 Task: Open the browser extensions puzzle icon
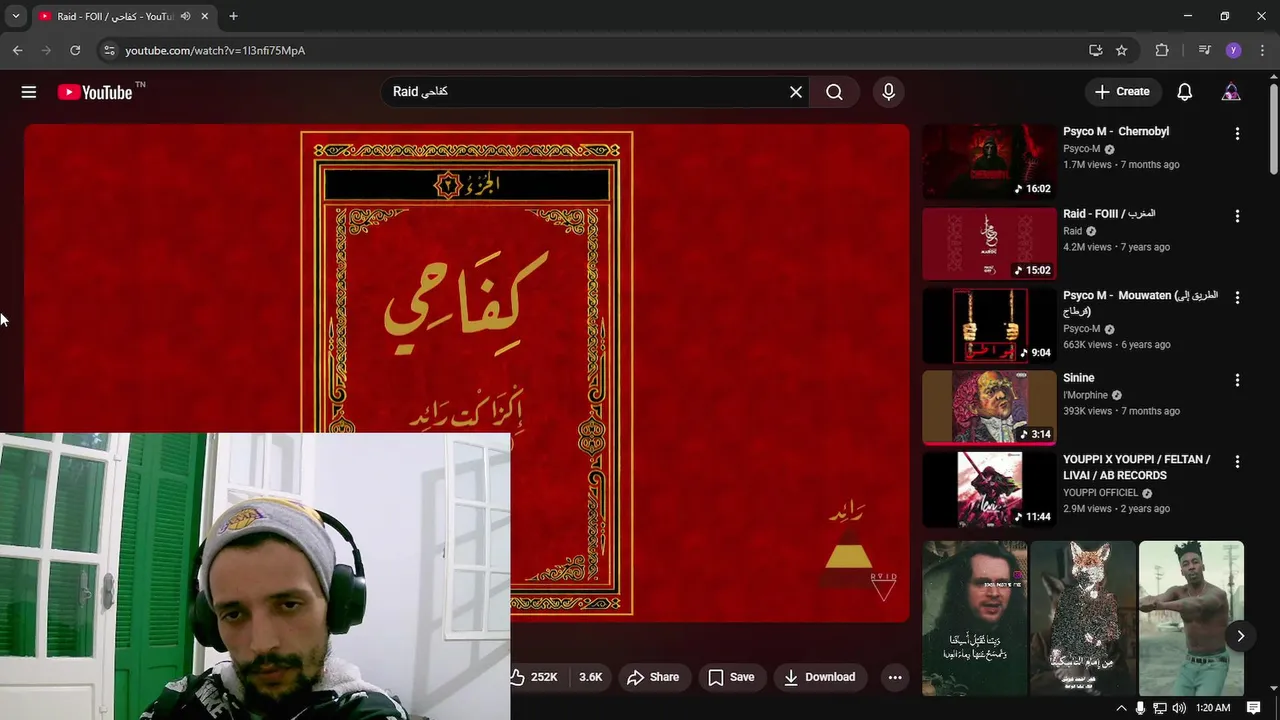pos(1162,50)
